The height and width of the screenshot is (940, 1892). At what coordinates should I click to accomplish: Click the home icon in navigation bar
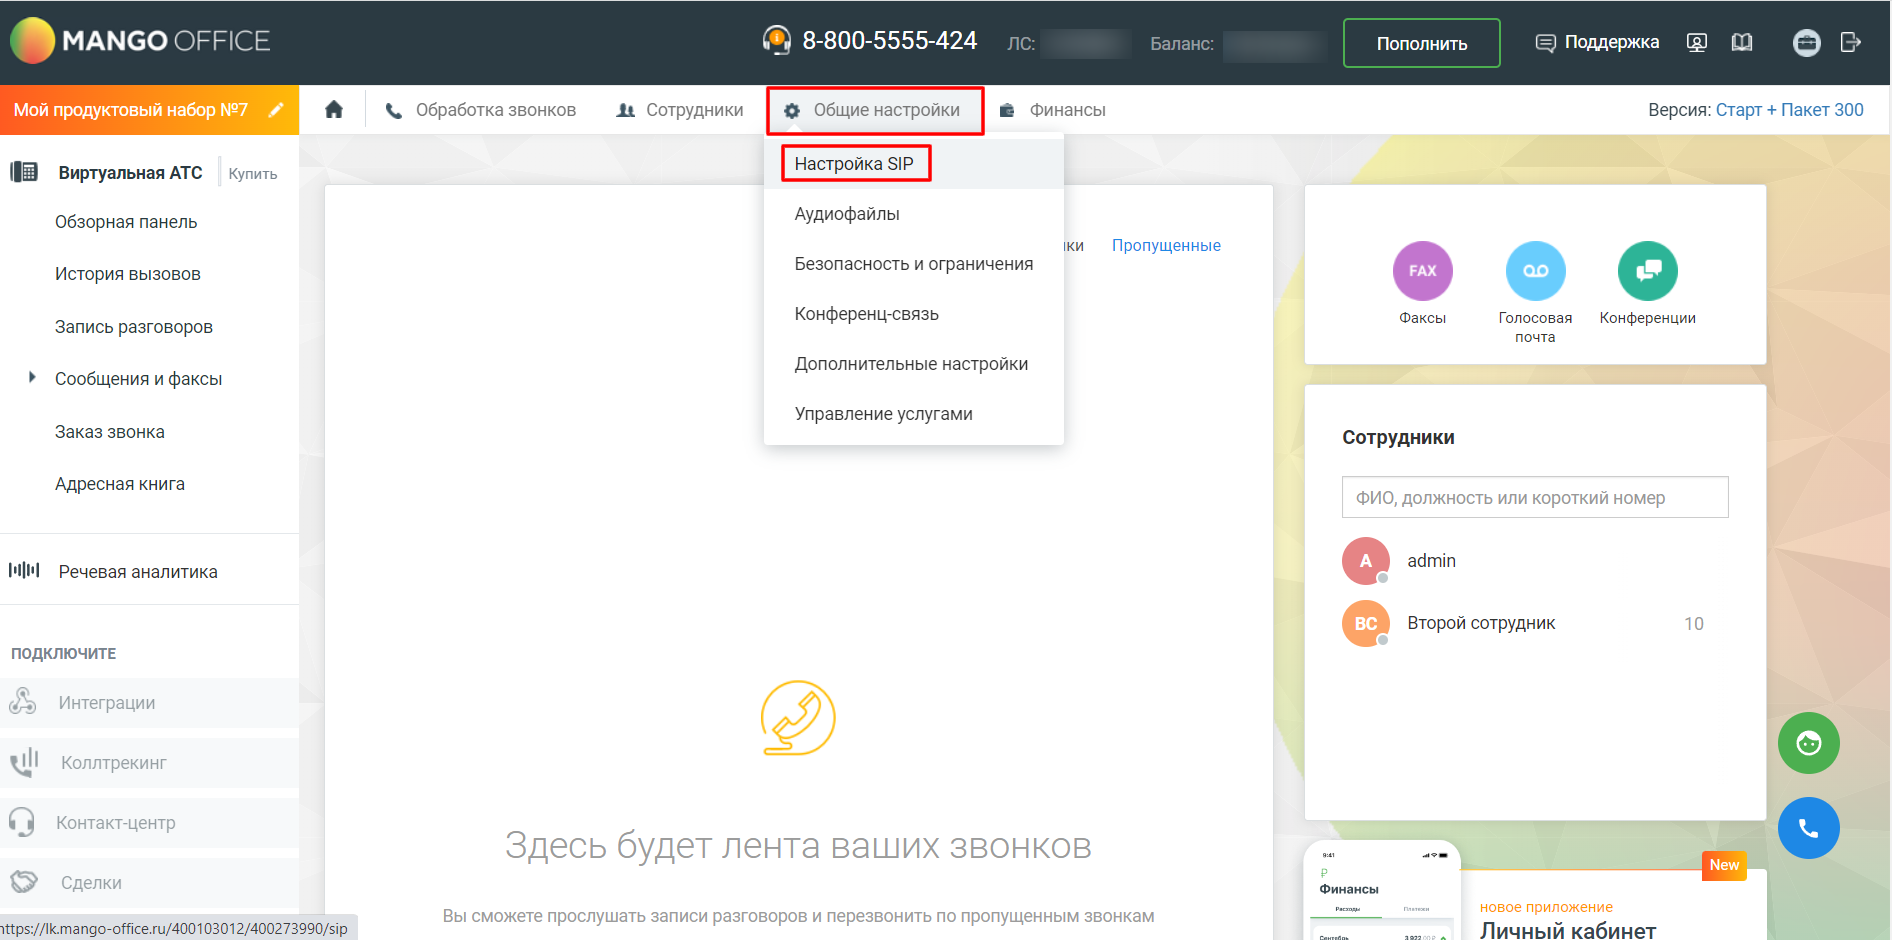pos(334,110)
